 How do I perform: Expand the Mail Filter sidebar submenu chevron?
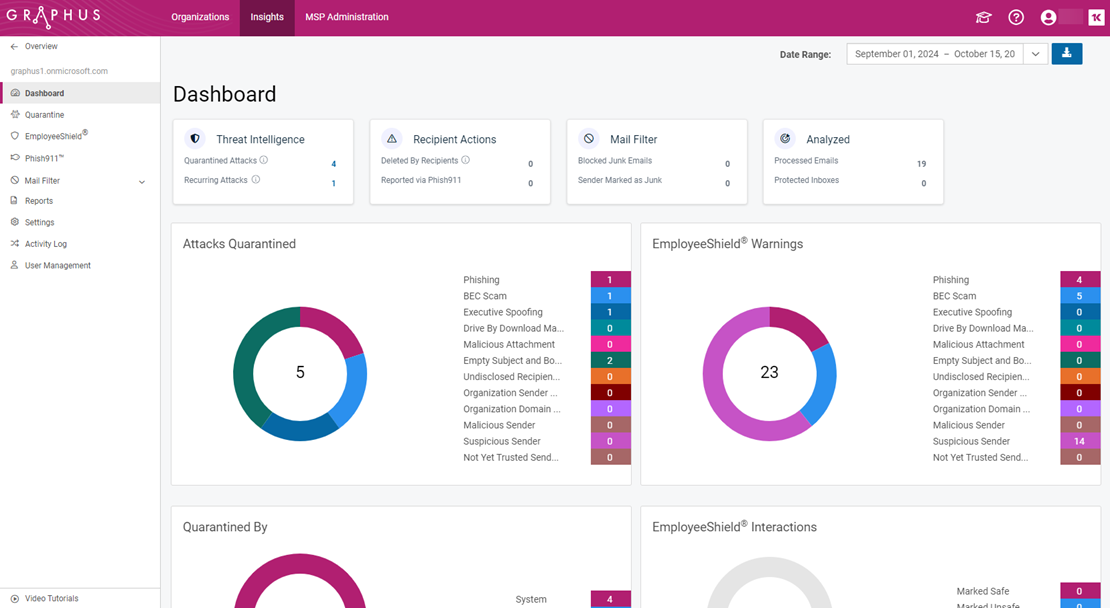pyautogui.click(x=142, y=182)
